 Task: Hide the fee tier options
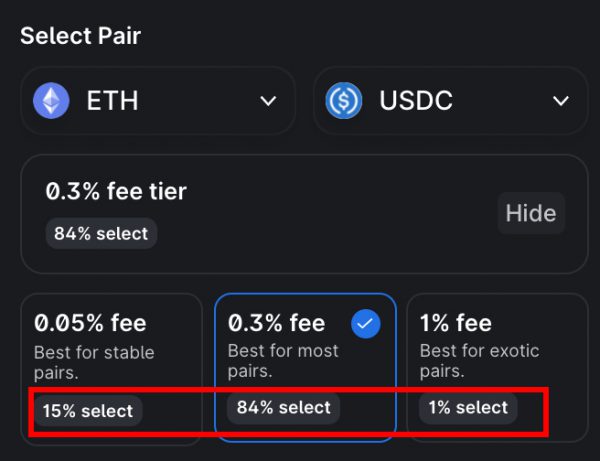(530, 213)
